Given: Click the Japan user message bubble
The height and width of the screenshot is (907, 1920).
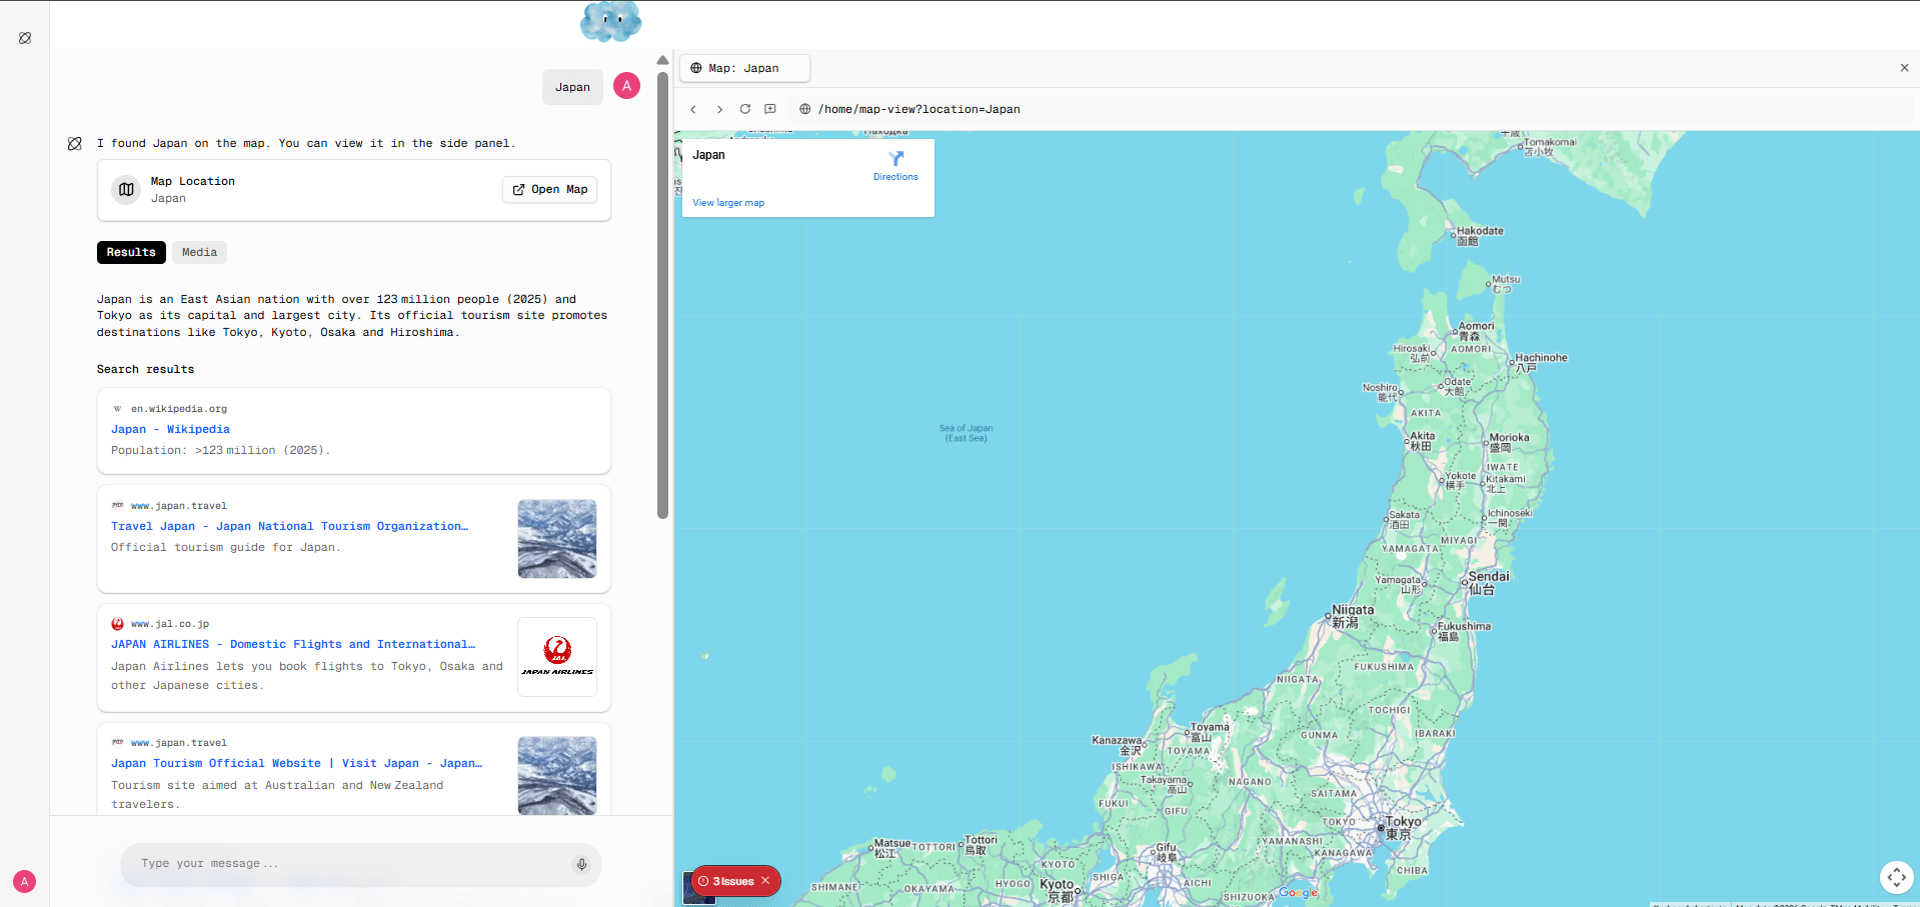Looking at the screenshot, I should click(573, 87).
